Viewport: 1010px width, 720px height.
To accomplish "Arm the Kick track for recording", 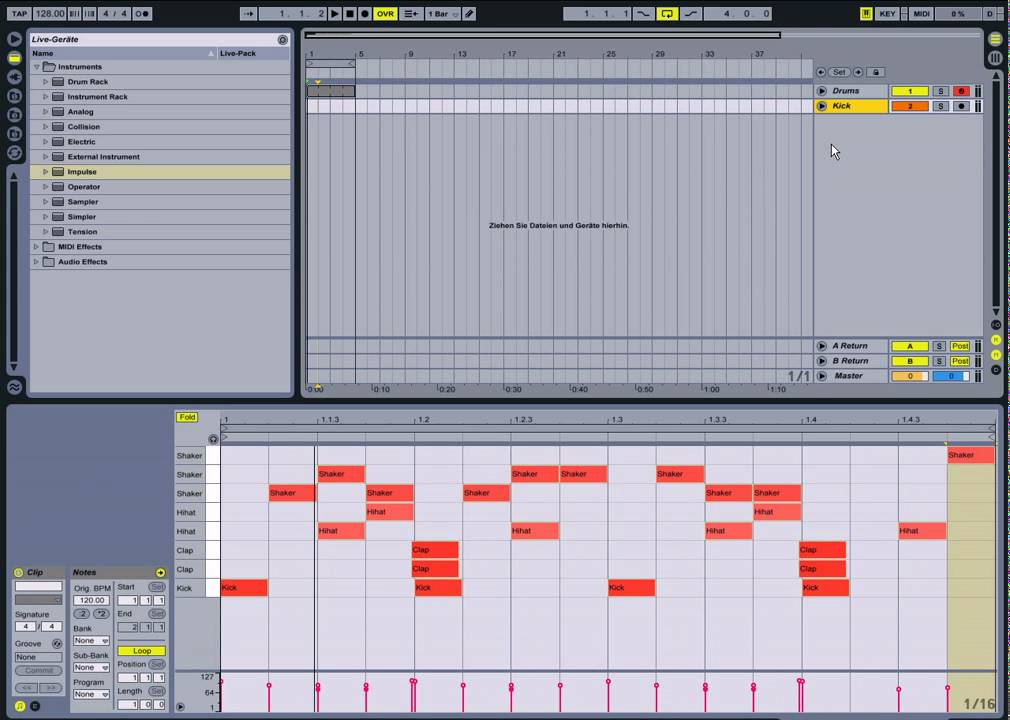I will click(x=961, y=106).
